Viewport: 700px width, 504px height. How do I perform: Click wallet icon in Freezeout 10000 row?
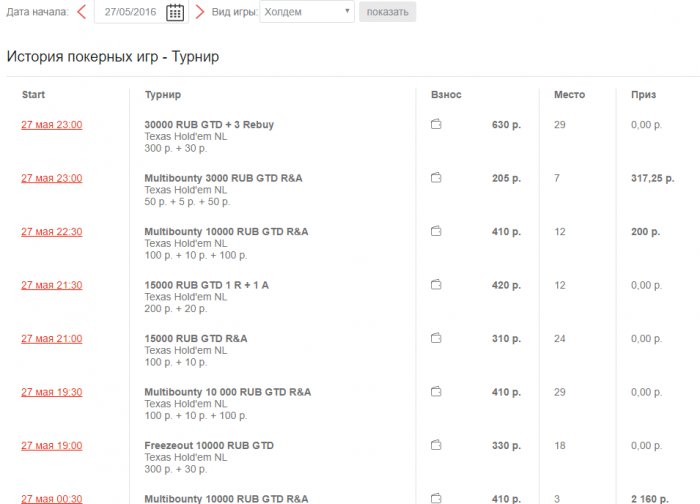(x=436, y=445)
